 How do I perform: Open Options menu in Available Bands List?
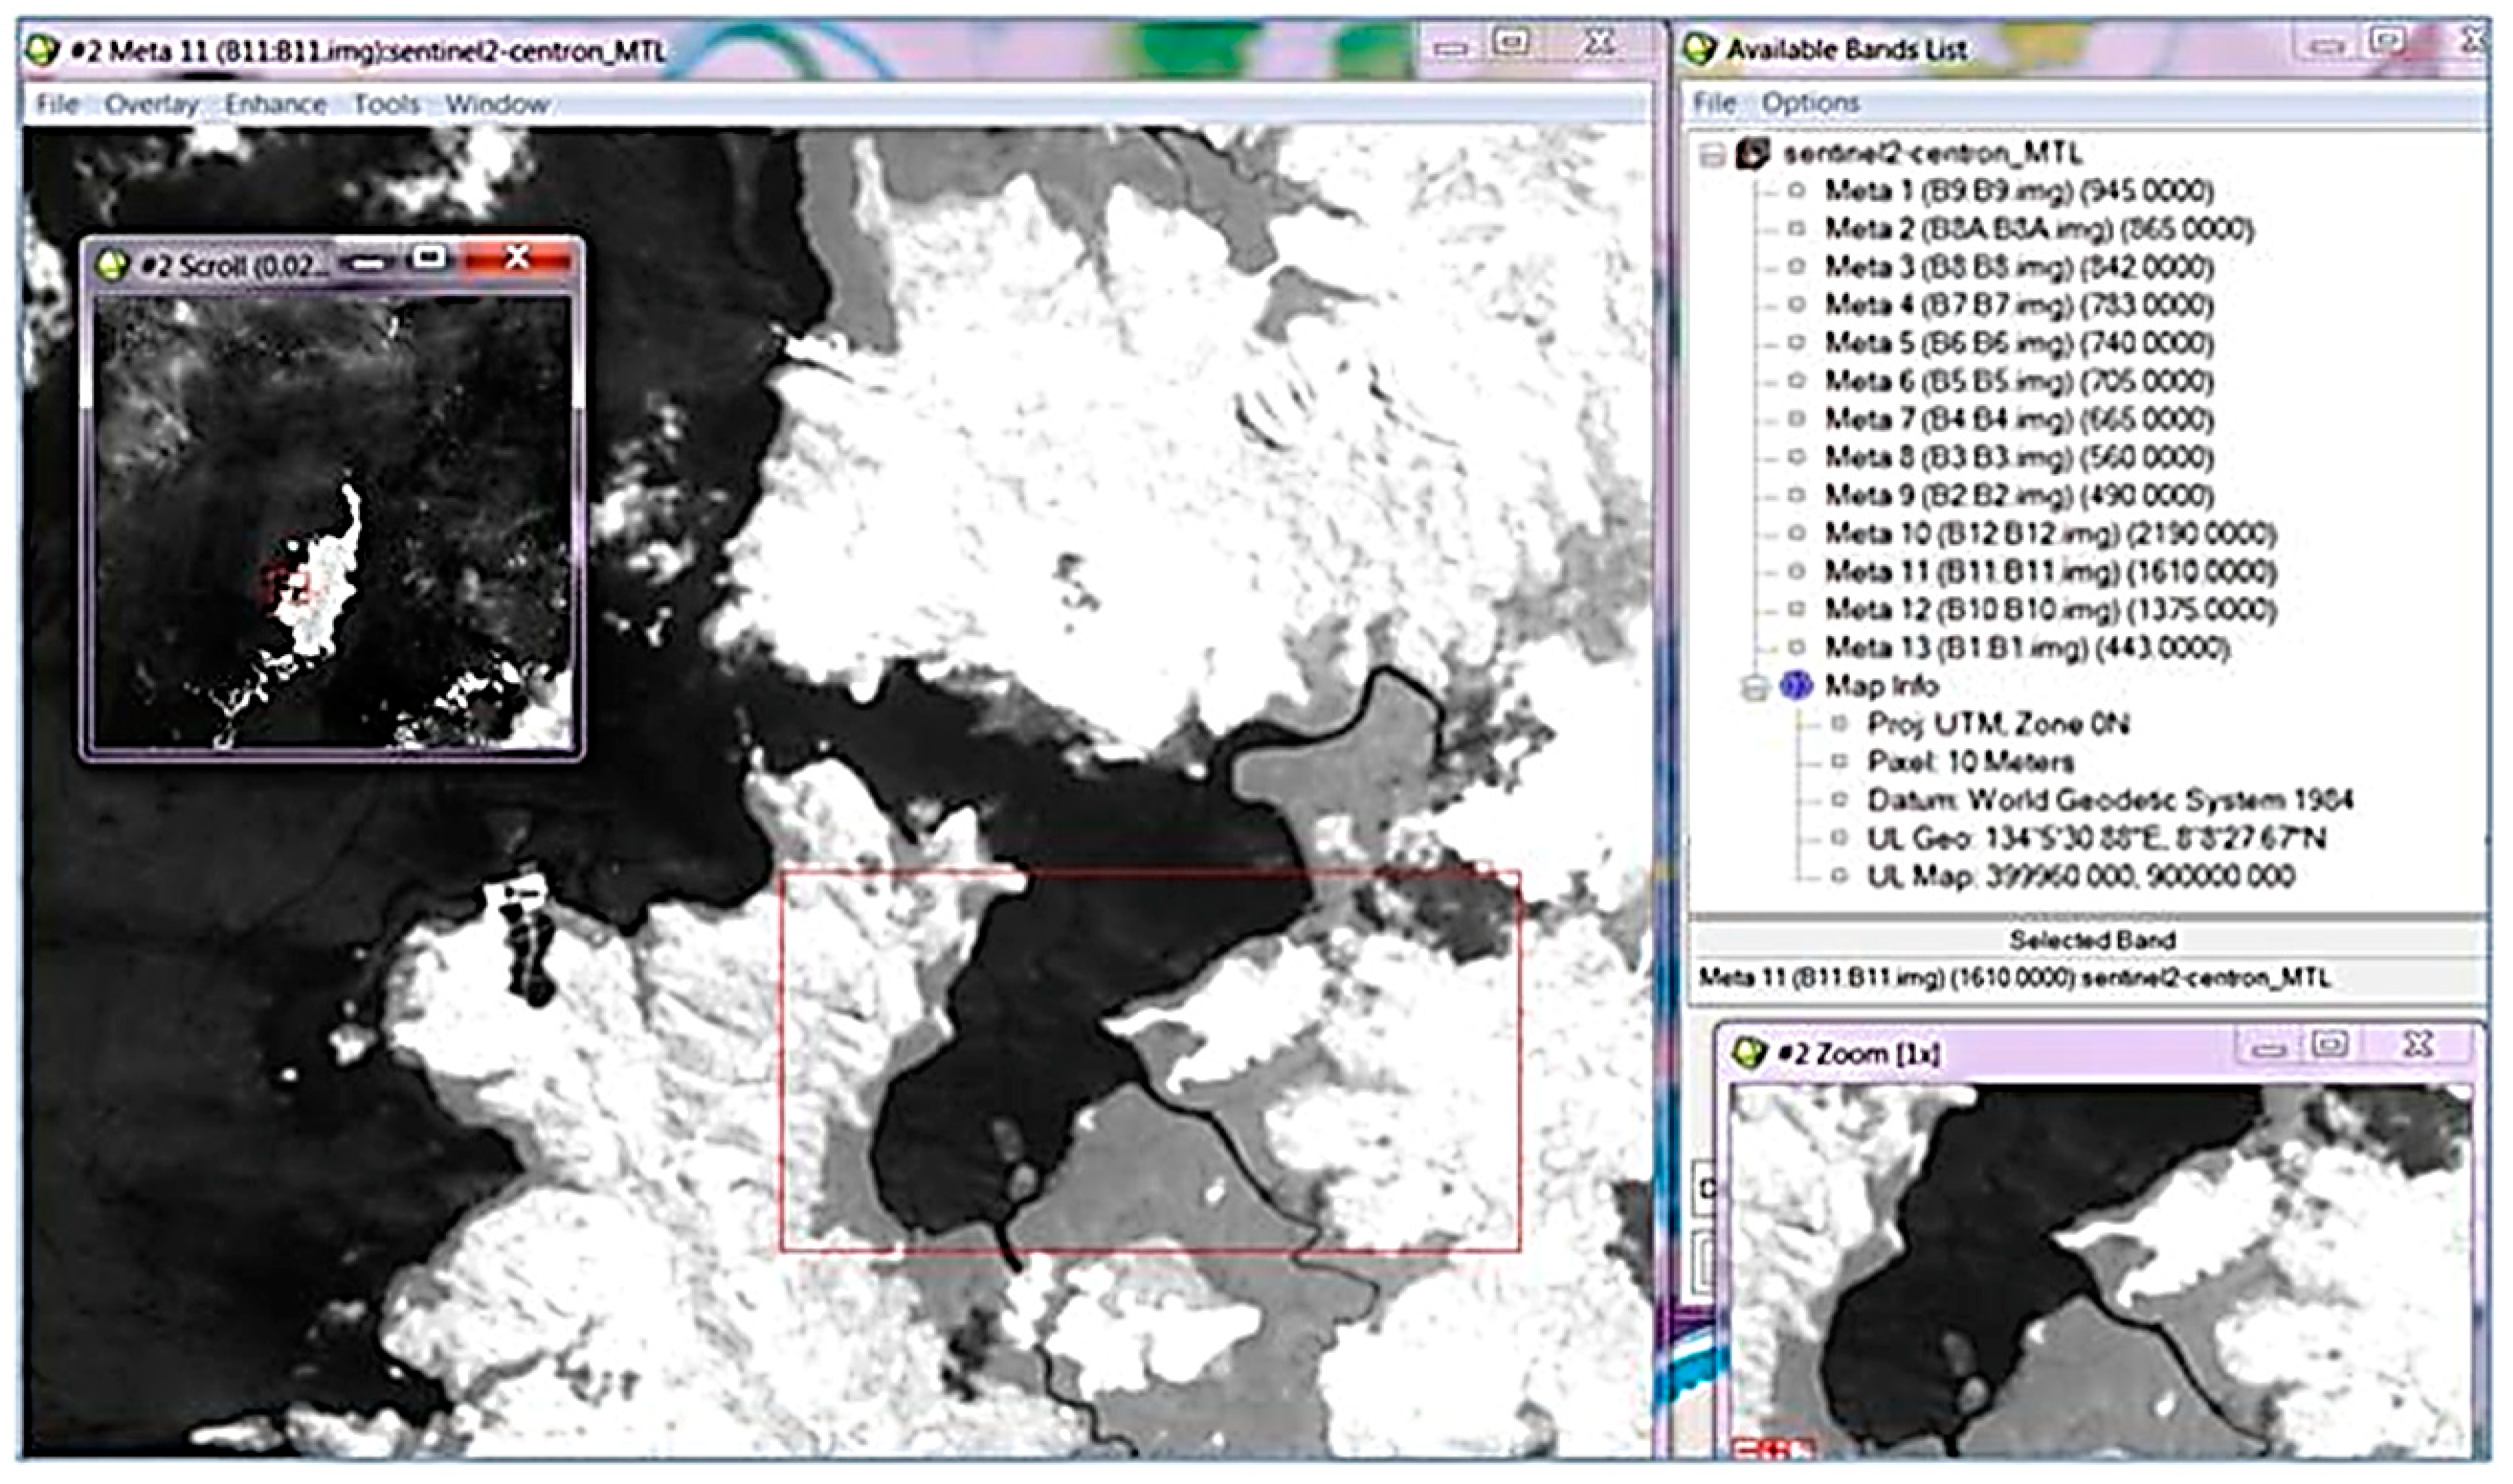(1810, 103)
